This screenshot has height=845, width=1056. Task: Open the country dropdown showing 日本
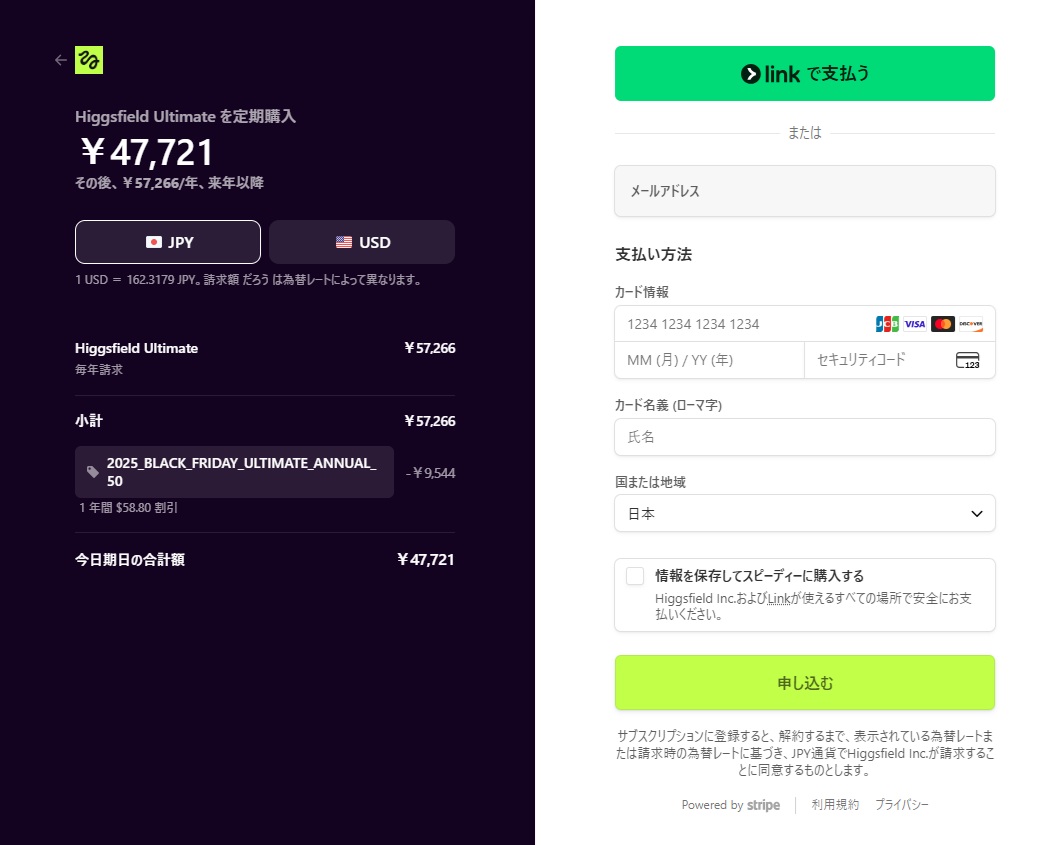click(x=790, y=513)
